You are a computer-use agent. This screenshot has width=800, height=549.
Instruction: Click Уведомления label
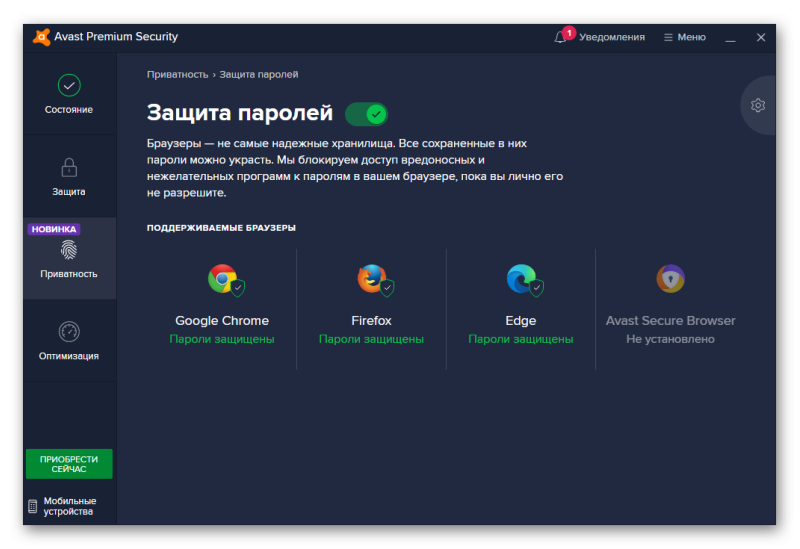pyautogui.click(x=612, y=37)
